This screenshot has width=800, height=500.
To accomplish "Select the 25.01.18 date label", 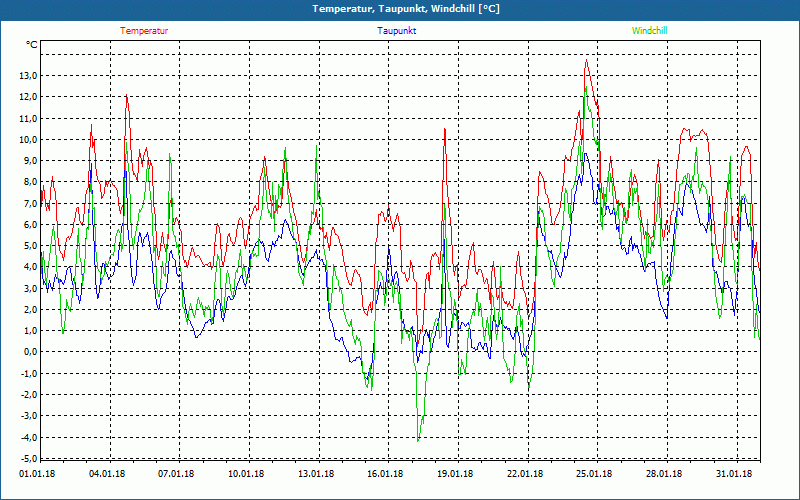I will pyautogui.click(x=594, y=475).
